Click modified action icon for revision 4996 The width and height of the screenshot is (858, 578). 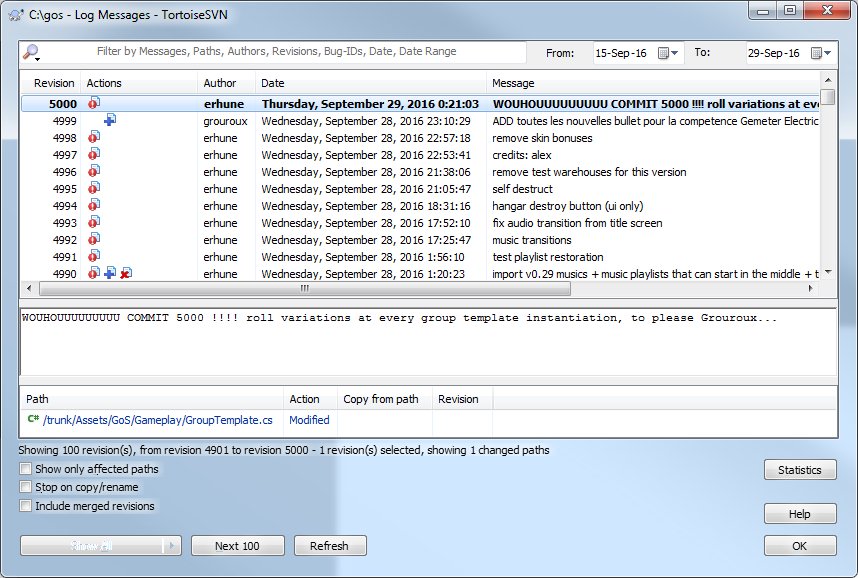[x=94, y=171]
